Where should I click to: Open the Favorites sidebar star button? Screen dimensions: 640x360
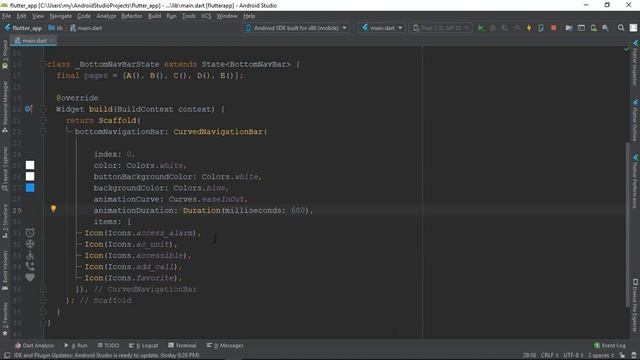[x=5, y=320]
